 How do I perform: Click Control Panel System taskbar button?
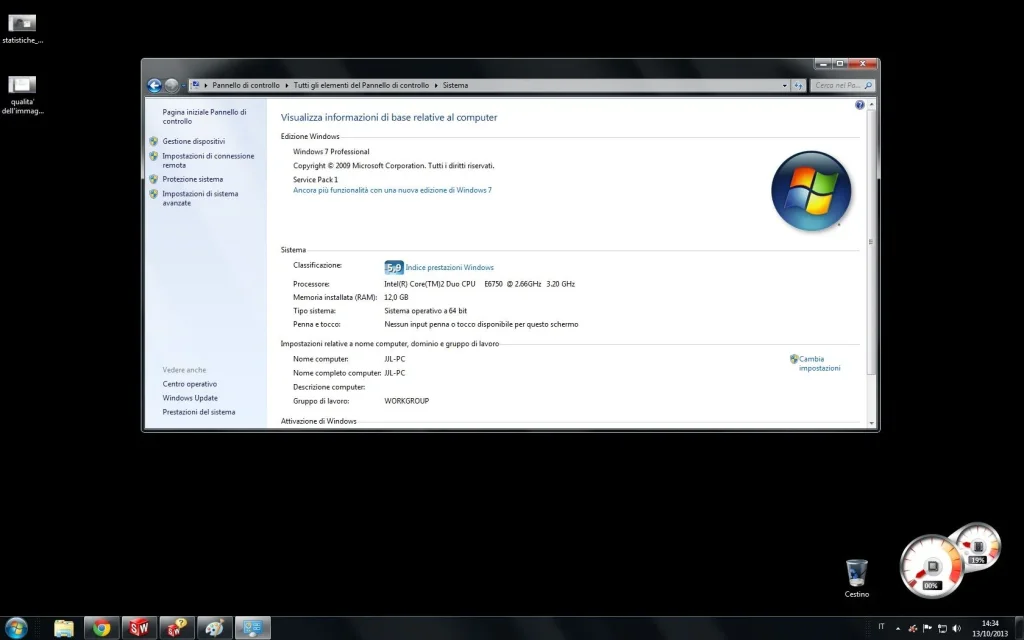(253, 628)
